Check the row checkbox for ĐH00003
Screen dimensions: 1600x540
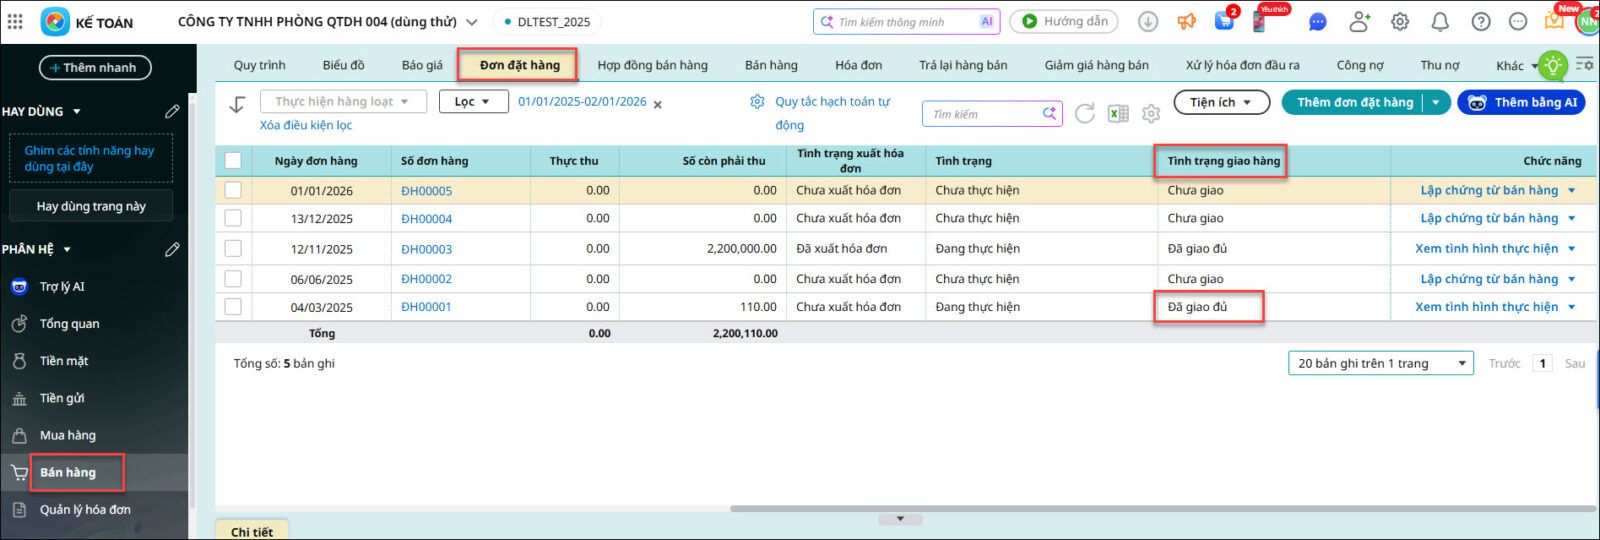[233, 248]
